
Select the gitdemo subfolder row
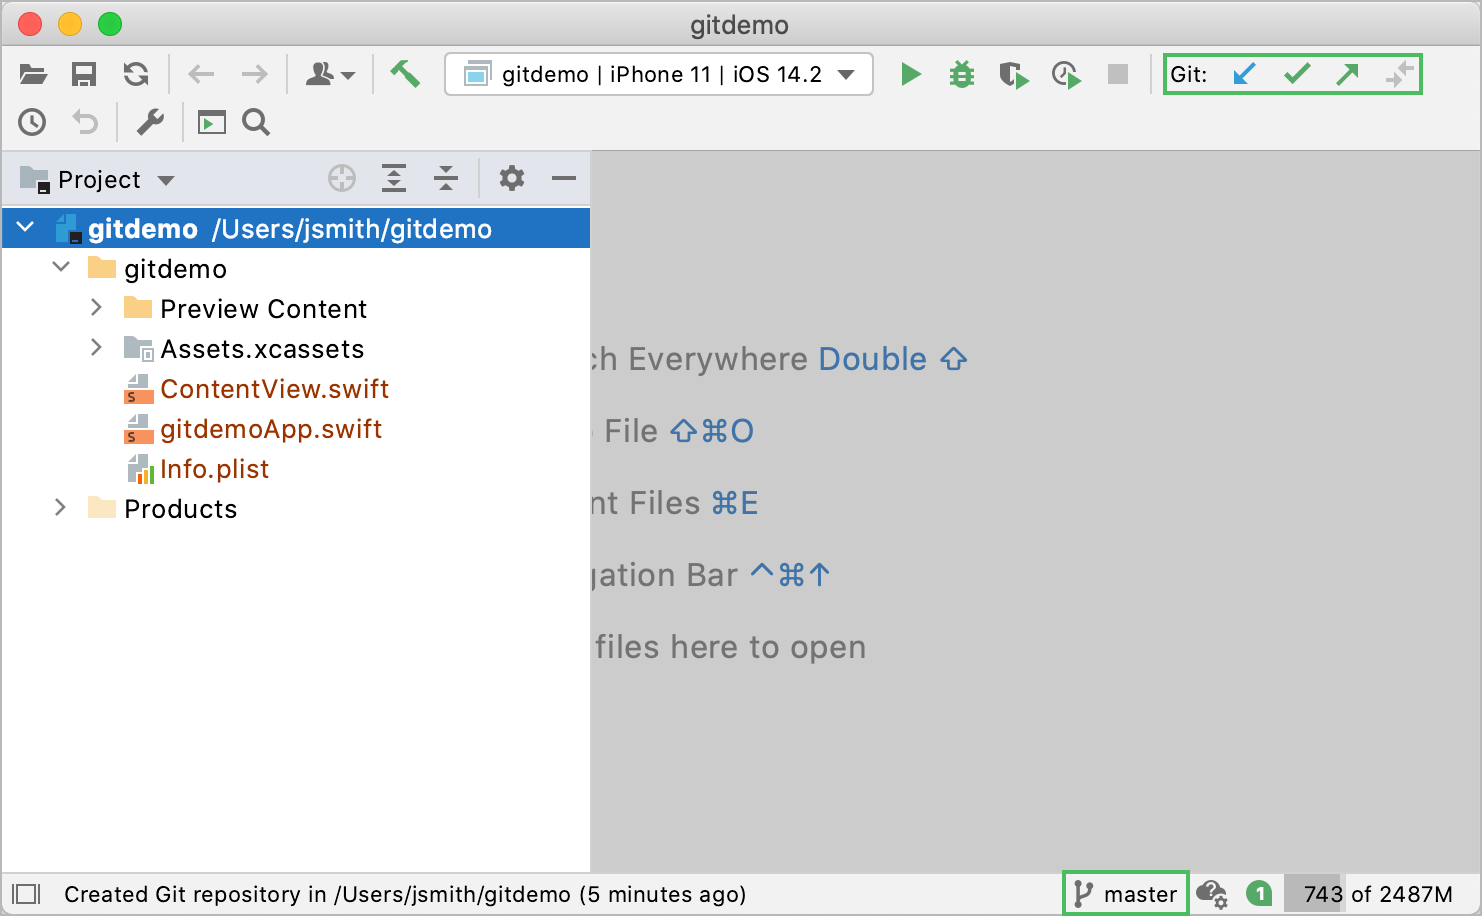click(296, 268)
